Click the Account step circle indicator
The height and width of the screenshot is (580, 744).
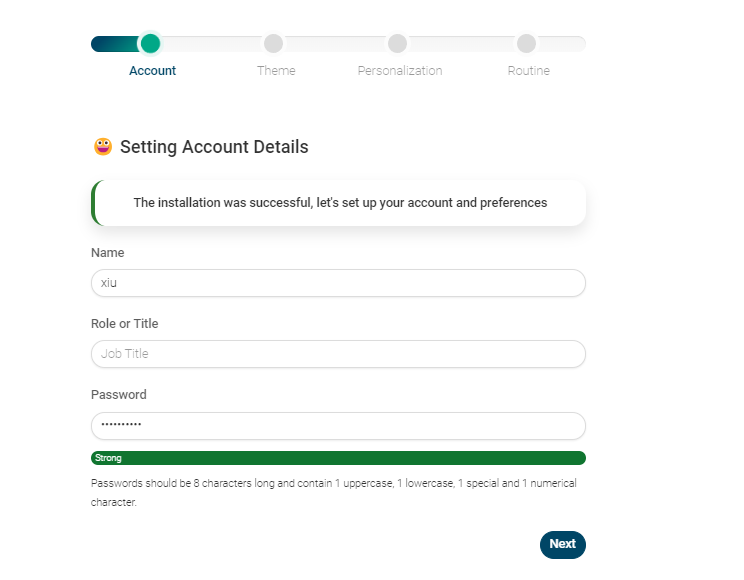(150, 43)
